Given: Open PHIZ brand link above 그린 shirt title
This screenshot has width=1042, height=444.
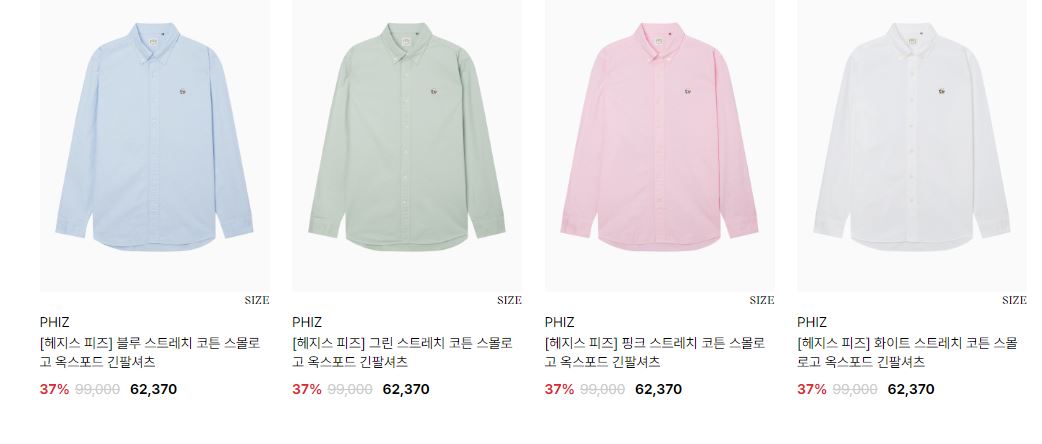Looking at the screenshot, I should [x=307, y=322].
